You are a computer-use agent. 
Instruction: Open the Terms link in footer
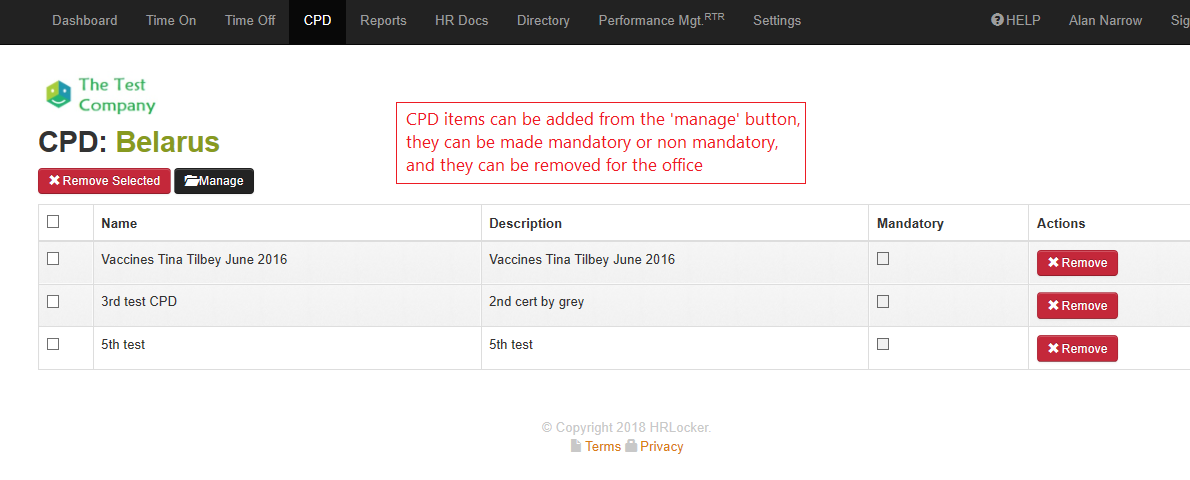tap(602, 447)
